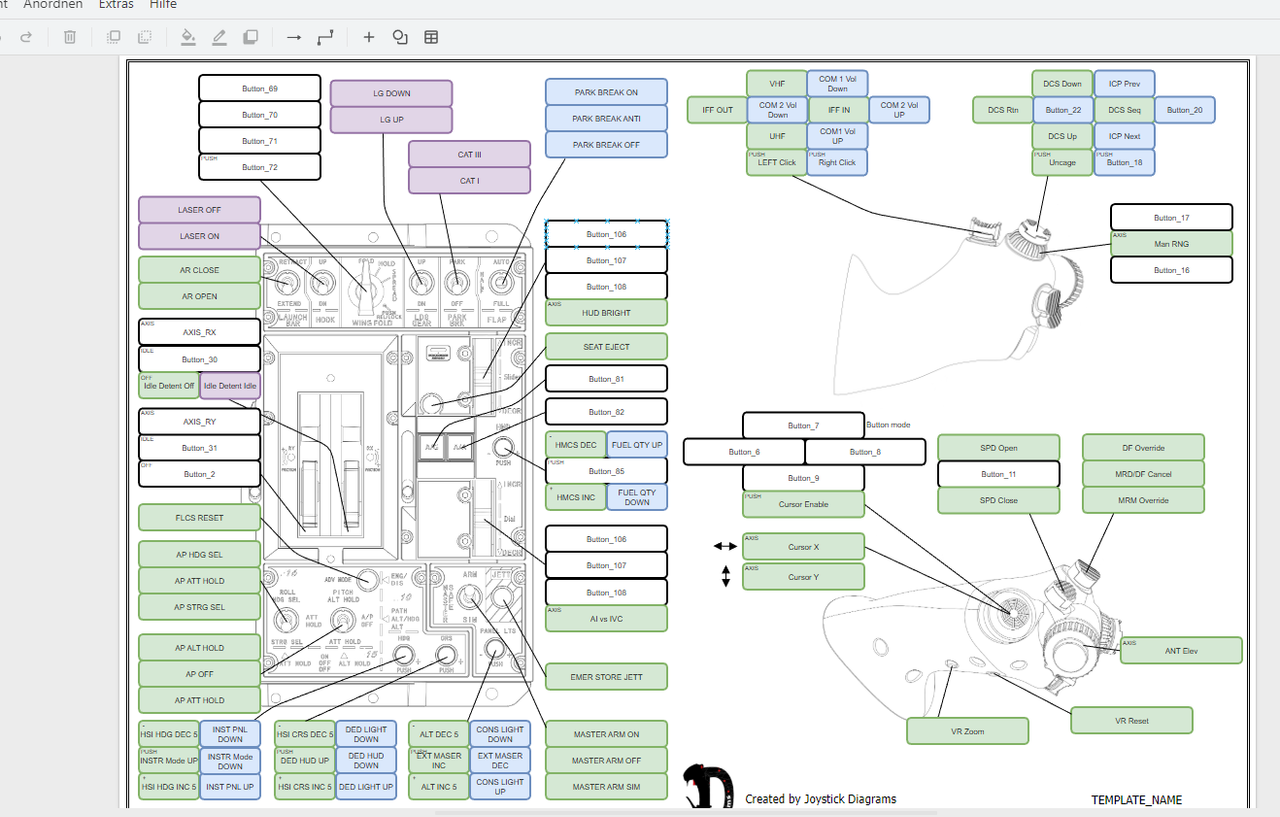The width and height of the screenshot is (1280, 817).
Task: Click the AR OPEN box
Action: pos(199,296)
